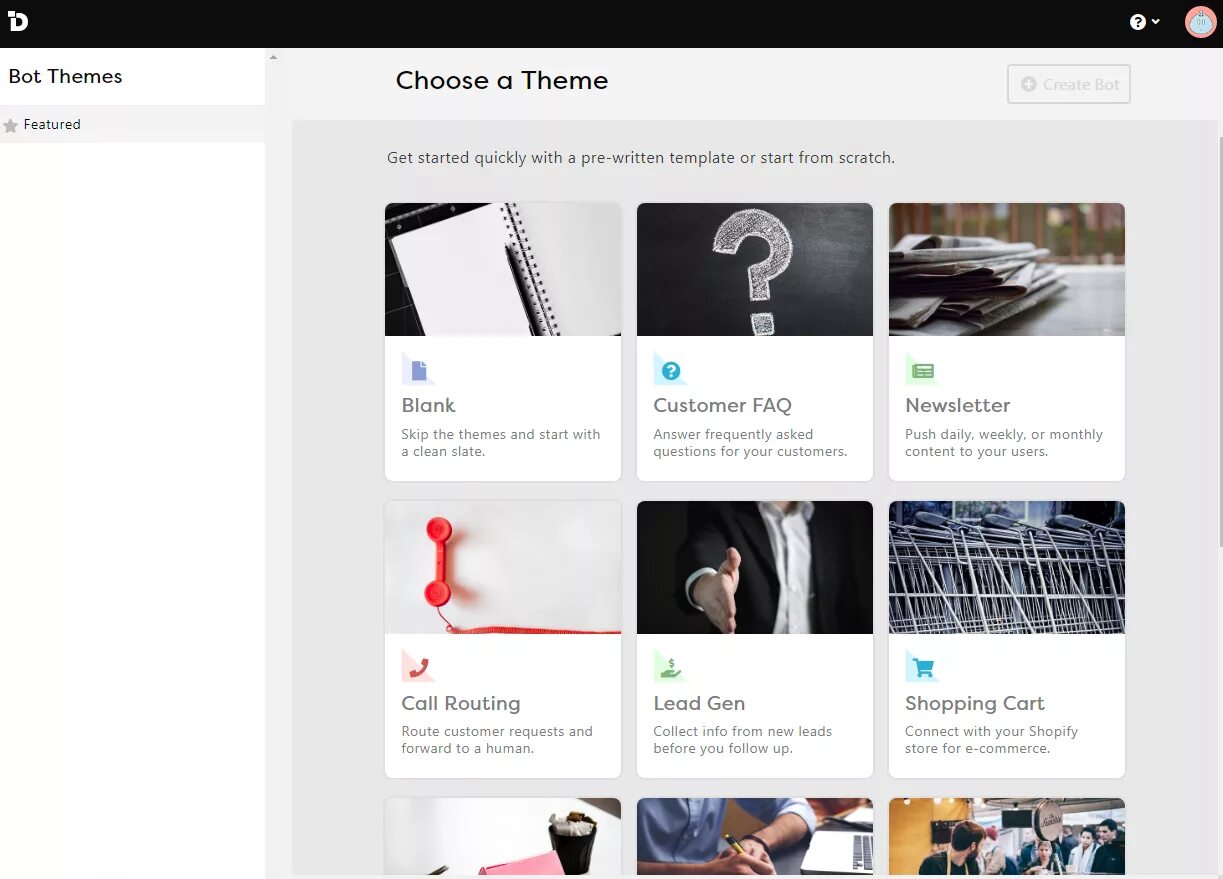Click the sidebar scroll-up arrow
1223x879 pixels.
pyautogui.click(x=273, y=57)
